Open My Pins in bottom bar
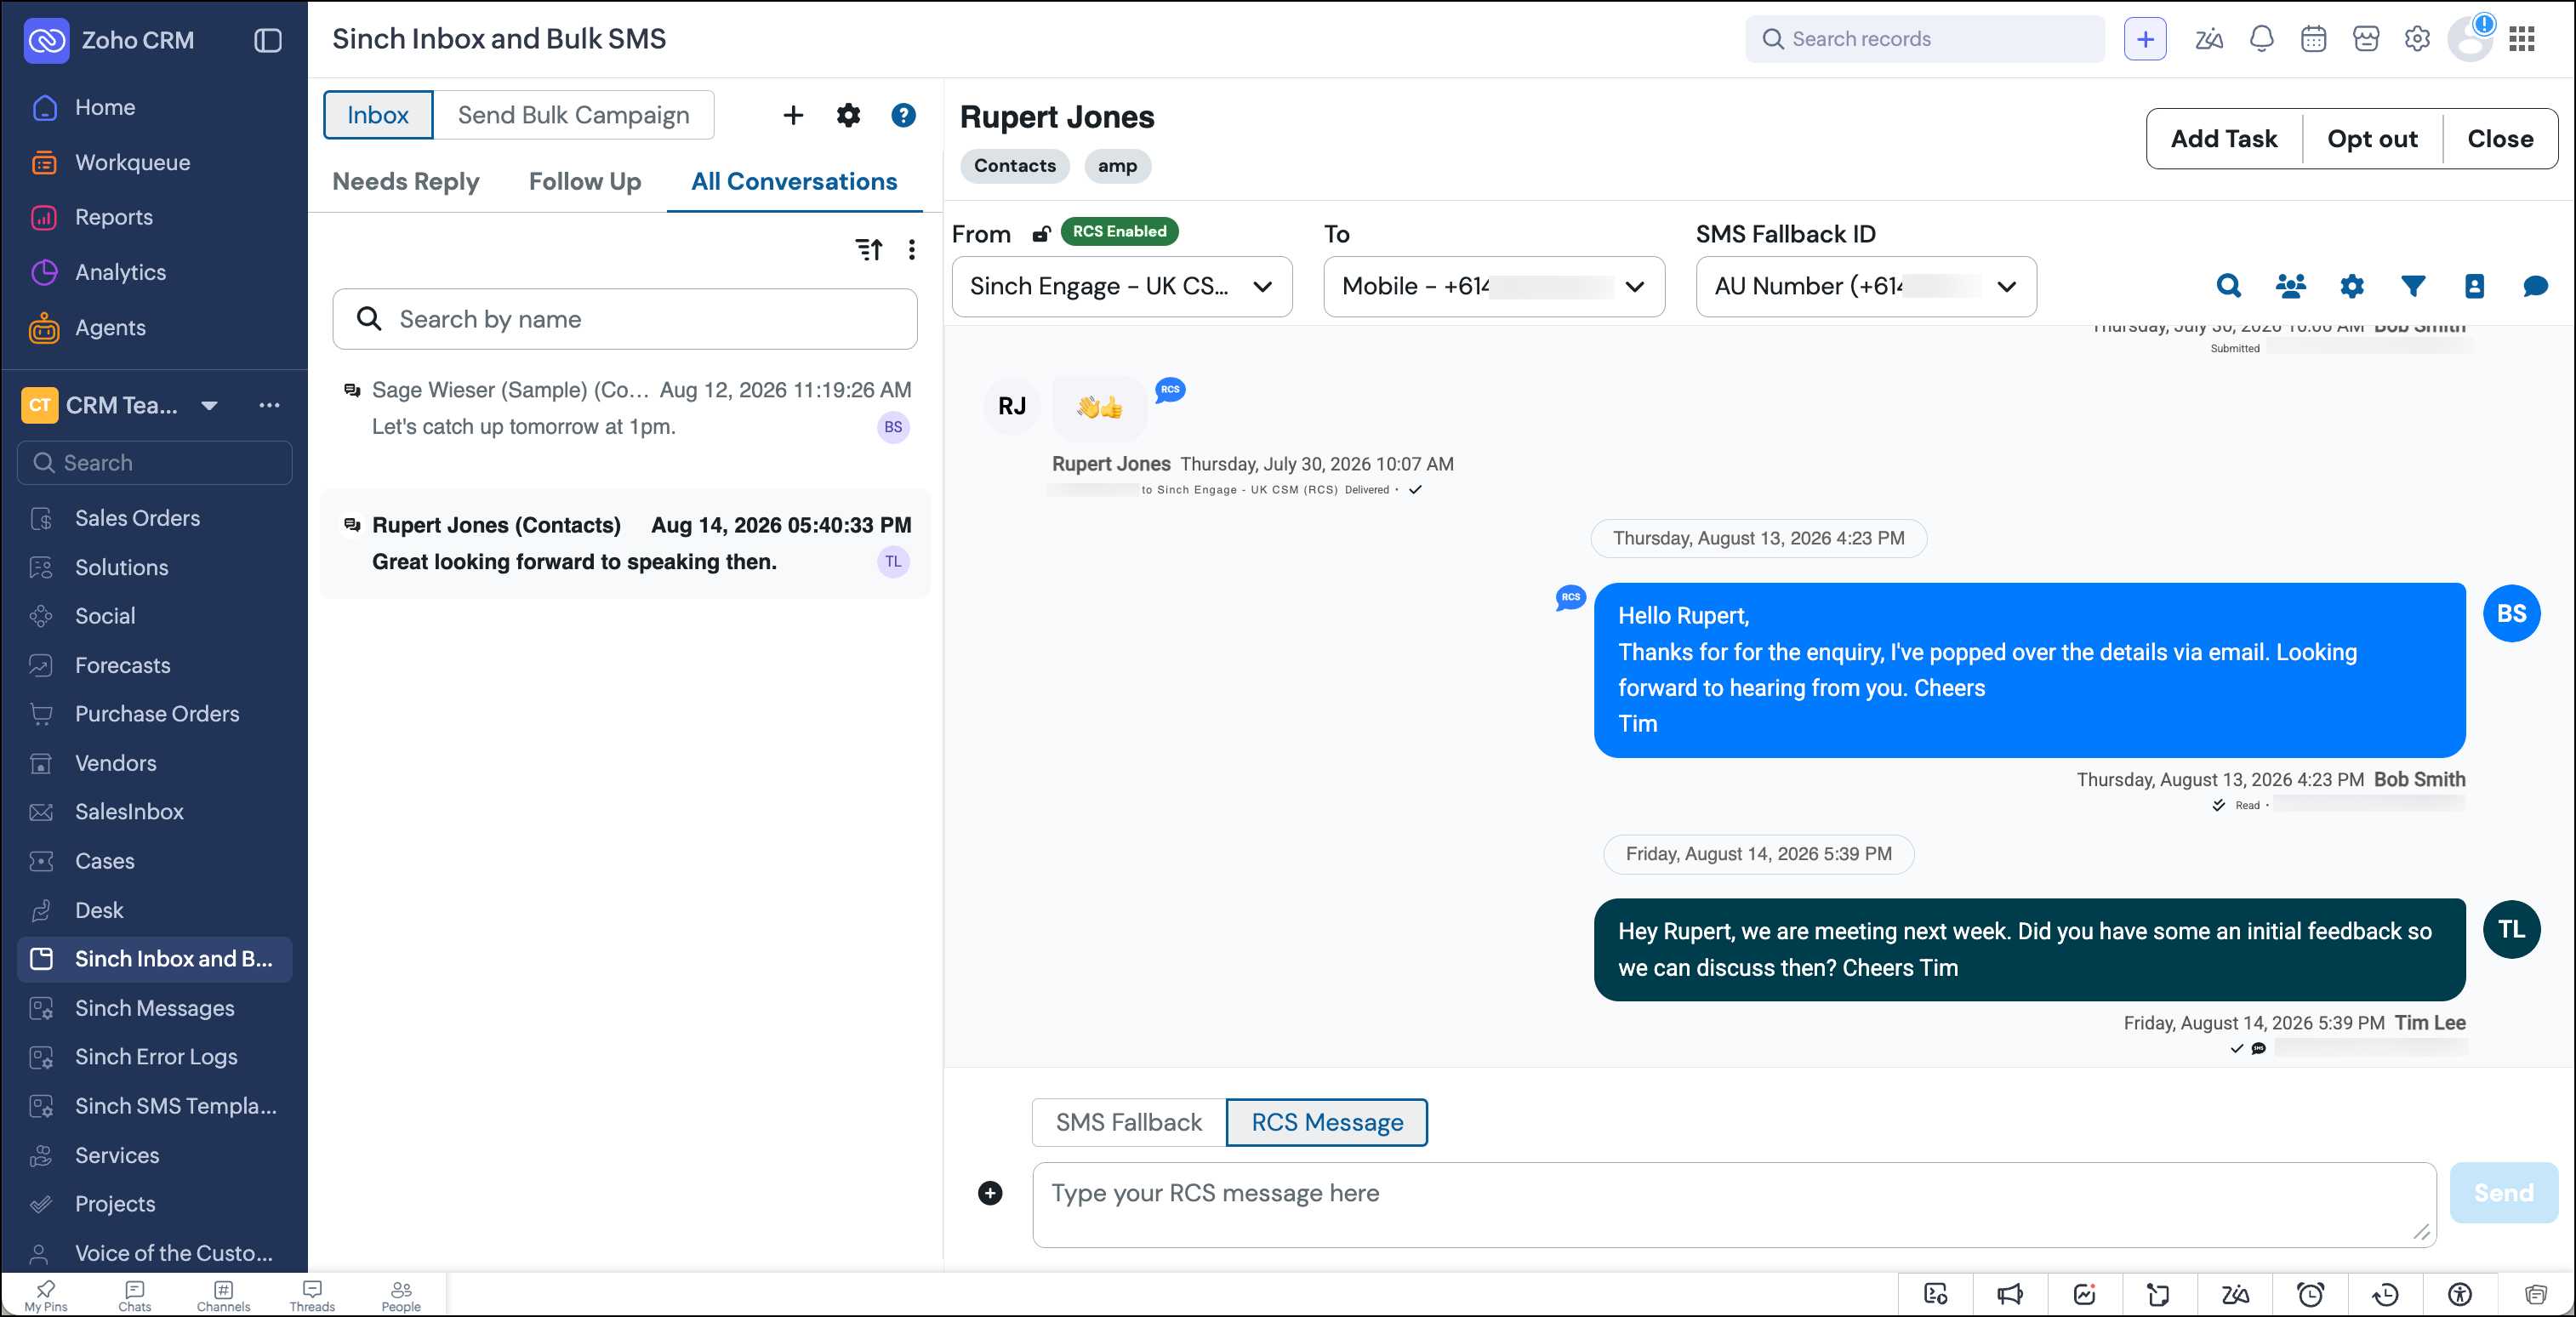Viewport: 2576px width, 1317px height. [46, 1295]
